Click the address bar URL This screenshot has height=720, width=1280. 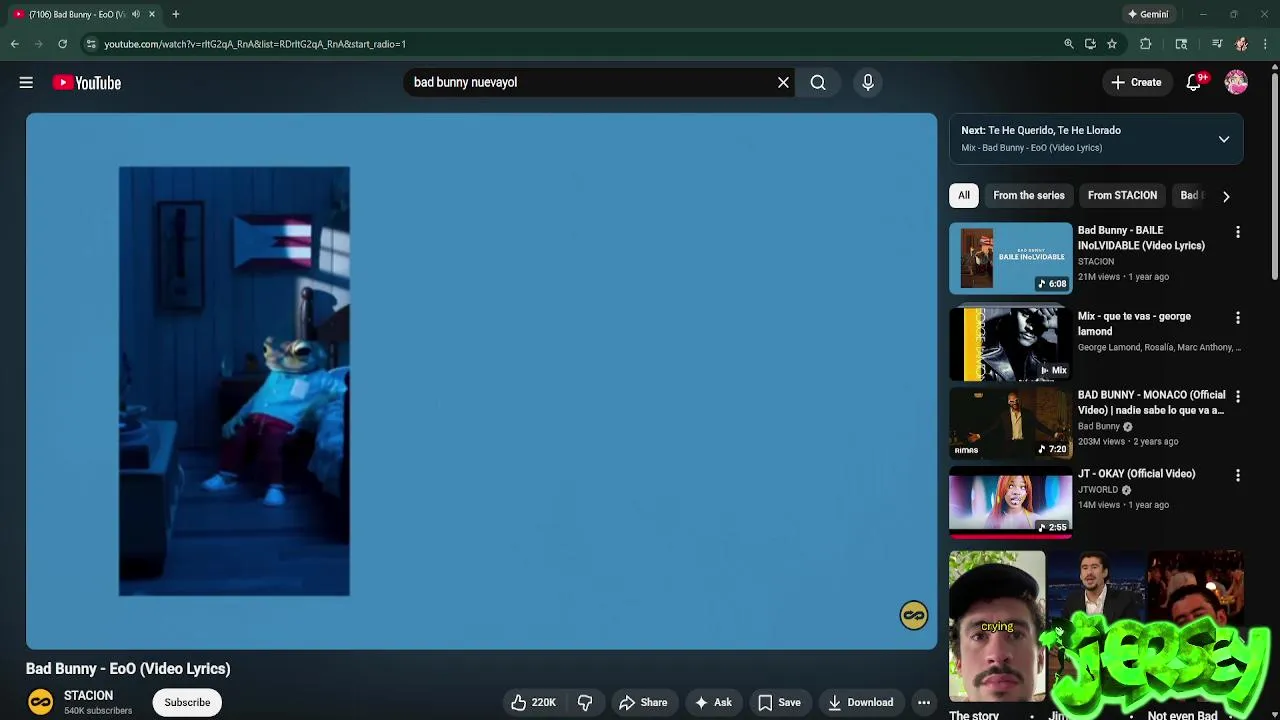click(255, 44)
